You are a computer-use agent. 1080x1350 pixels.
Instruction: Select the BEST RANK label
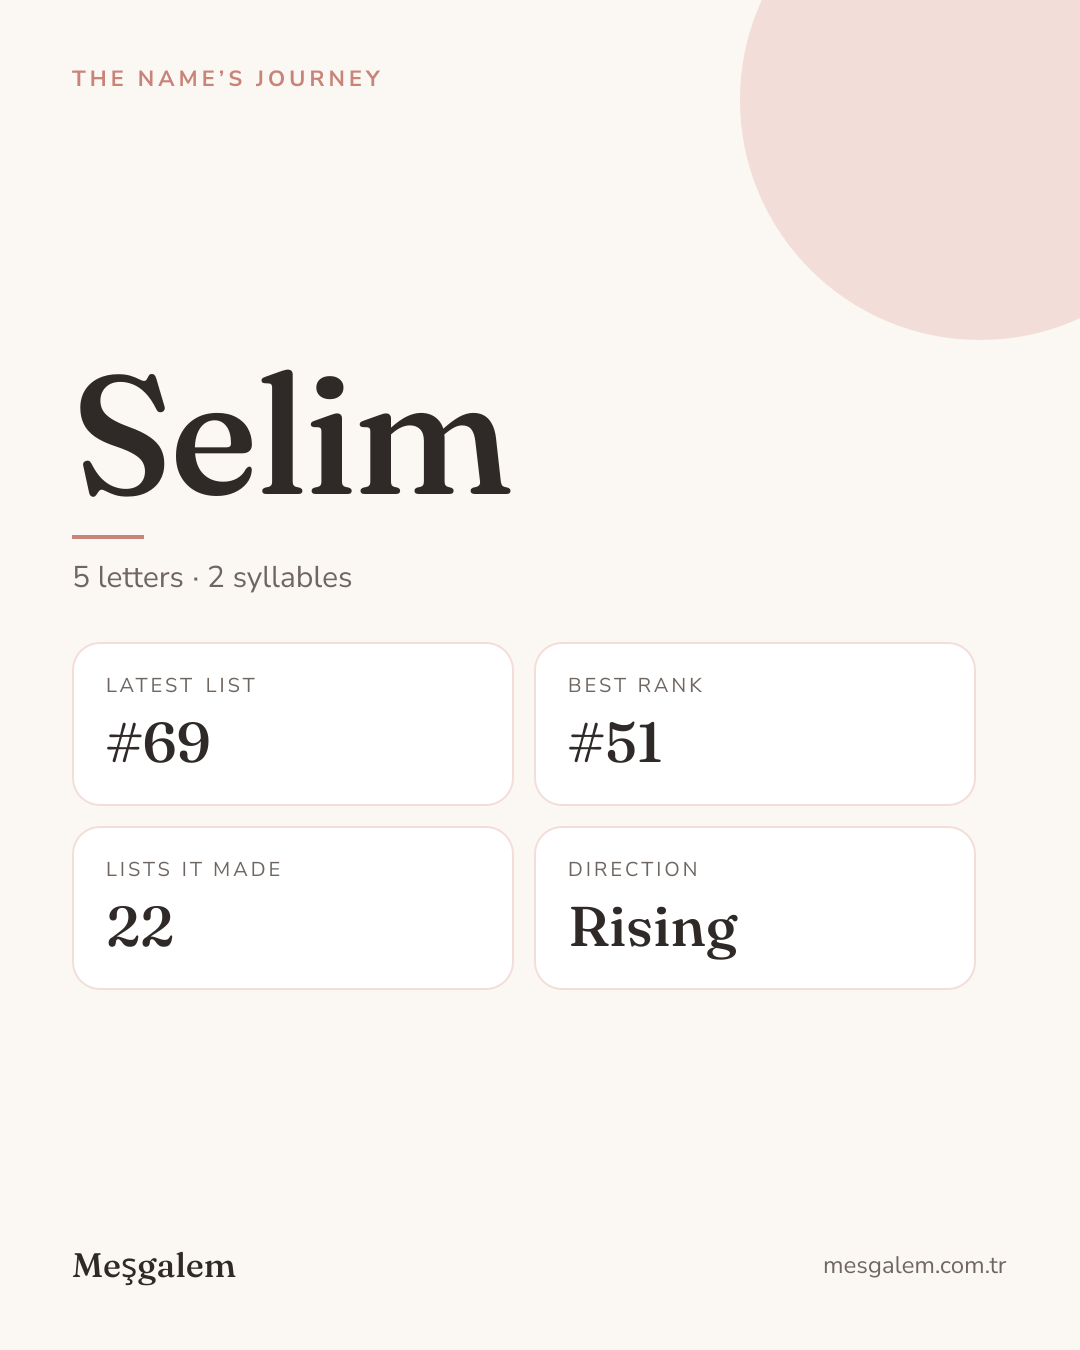[635, 685]
